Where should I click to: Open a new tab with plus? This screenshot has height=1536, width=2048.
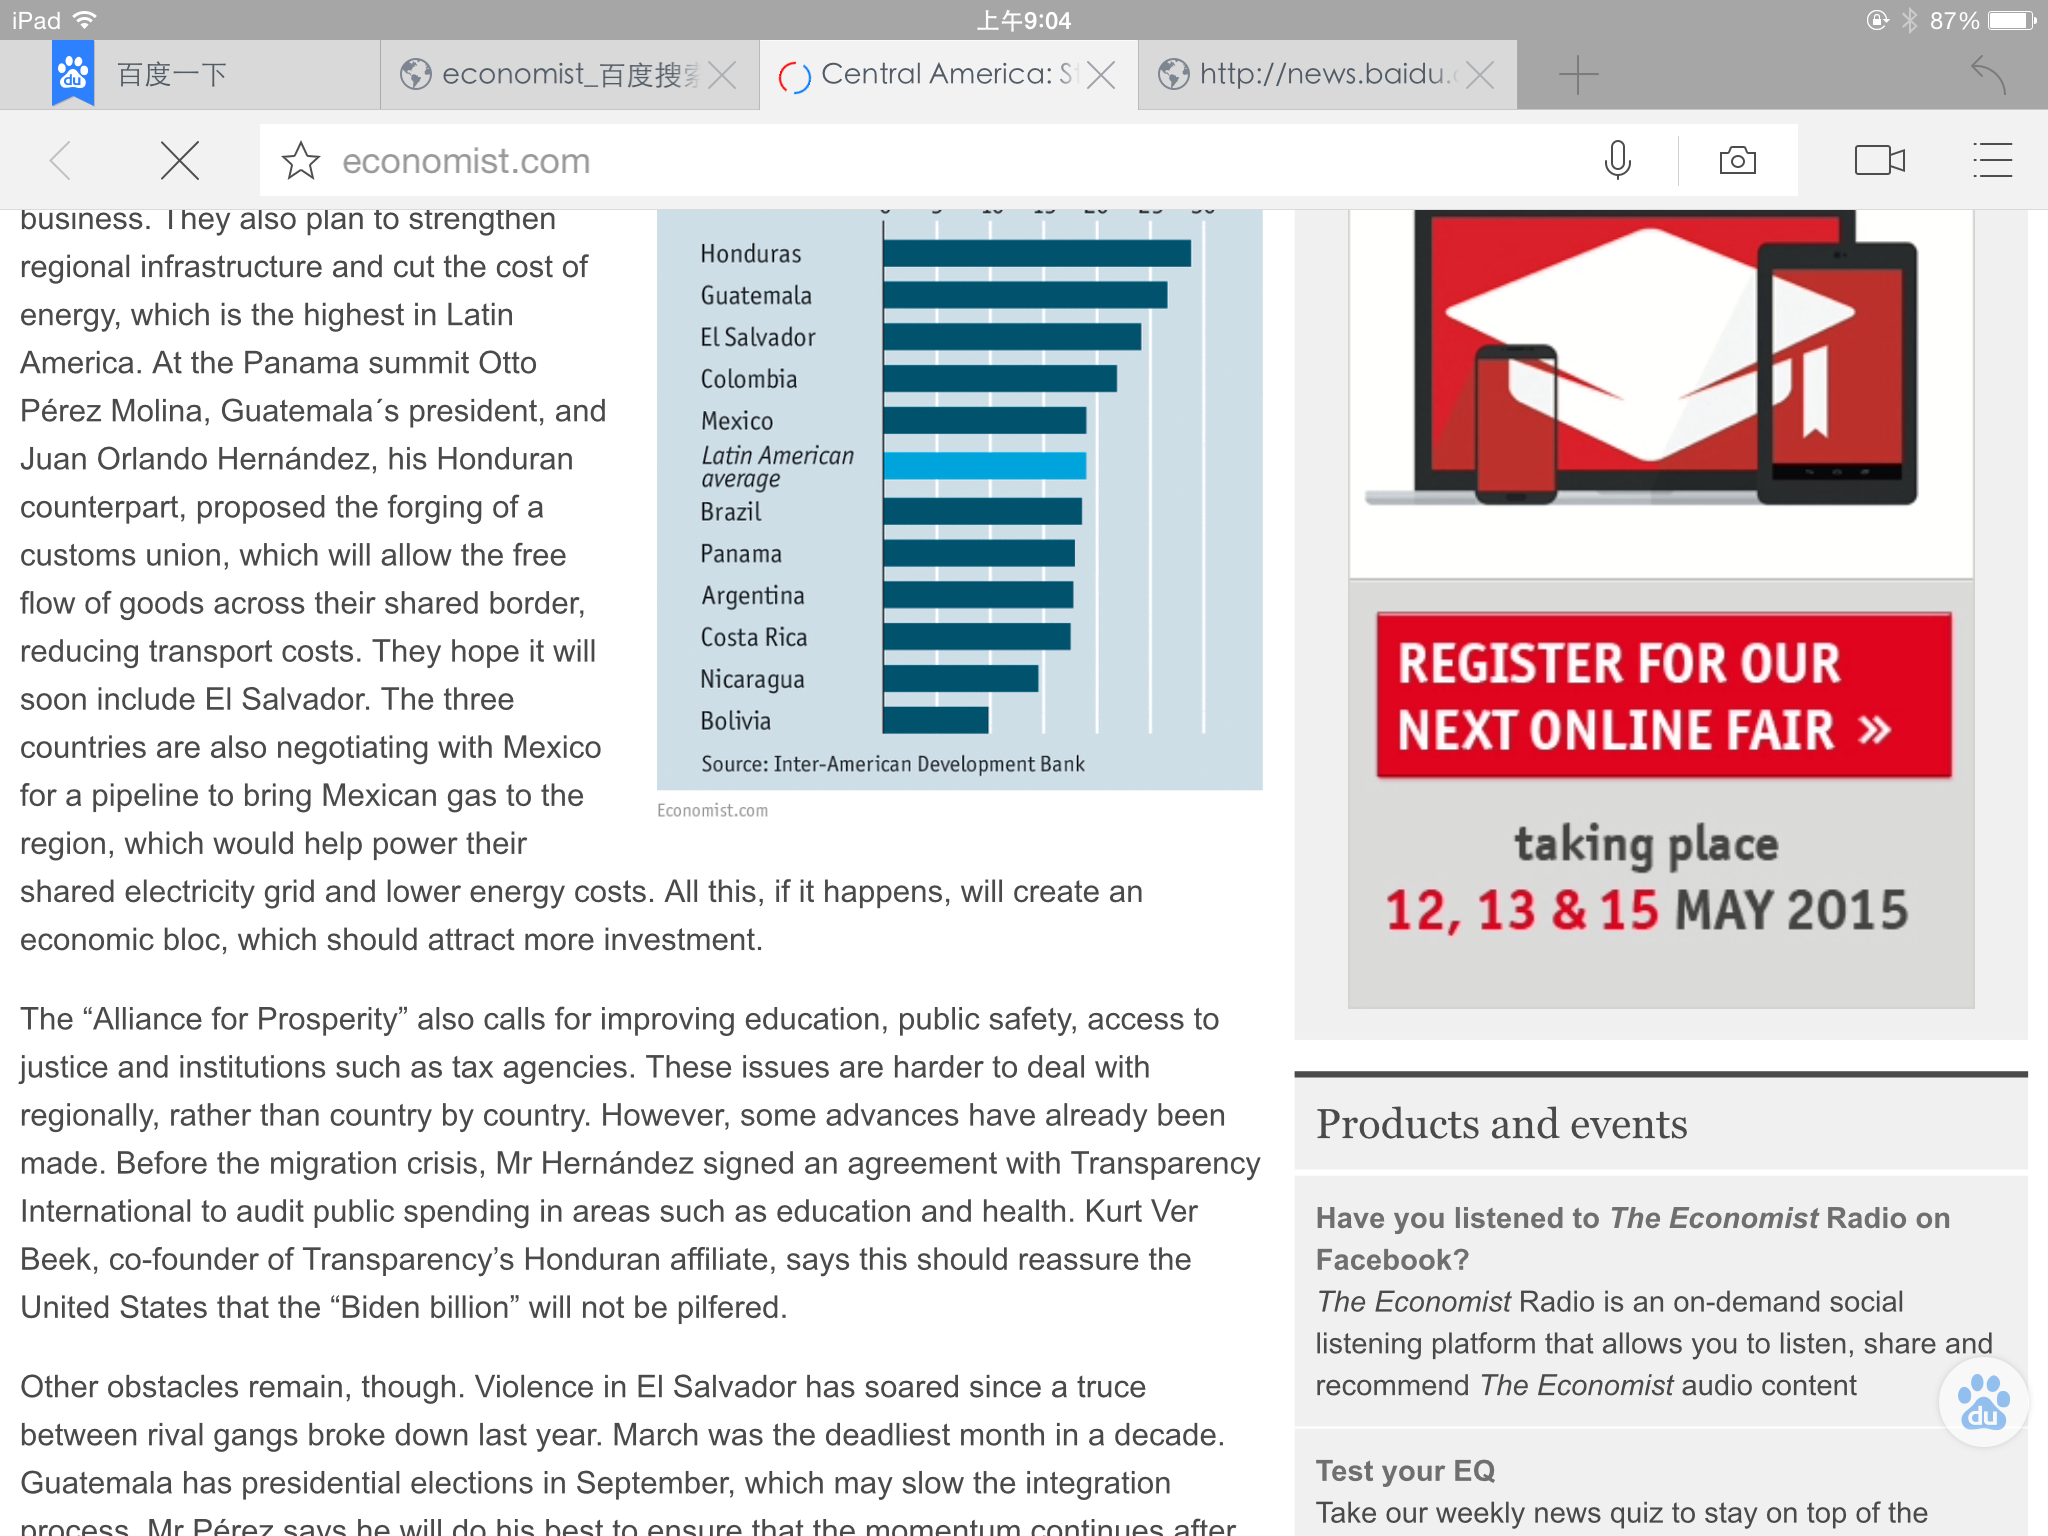coord(1578,75)
